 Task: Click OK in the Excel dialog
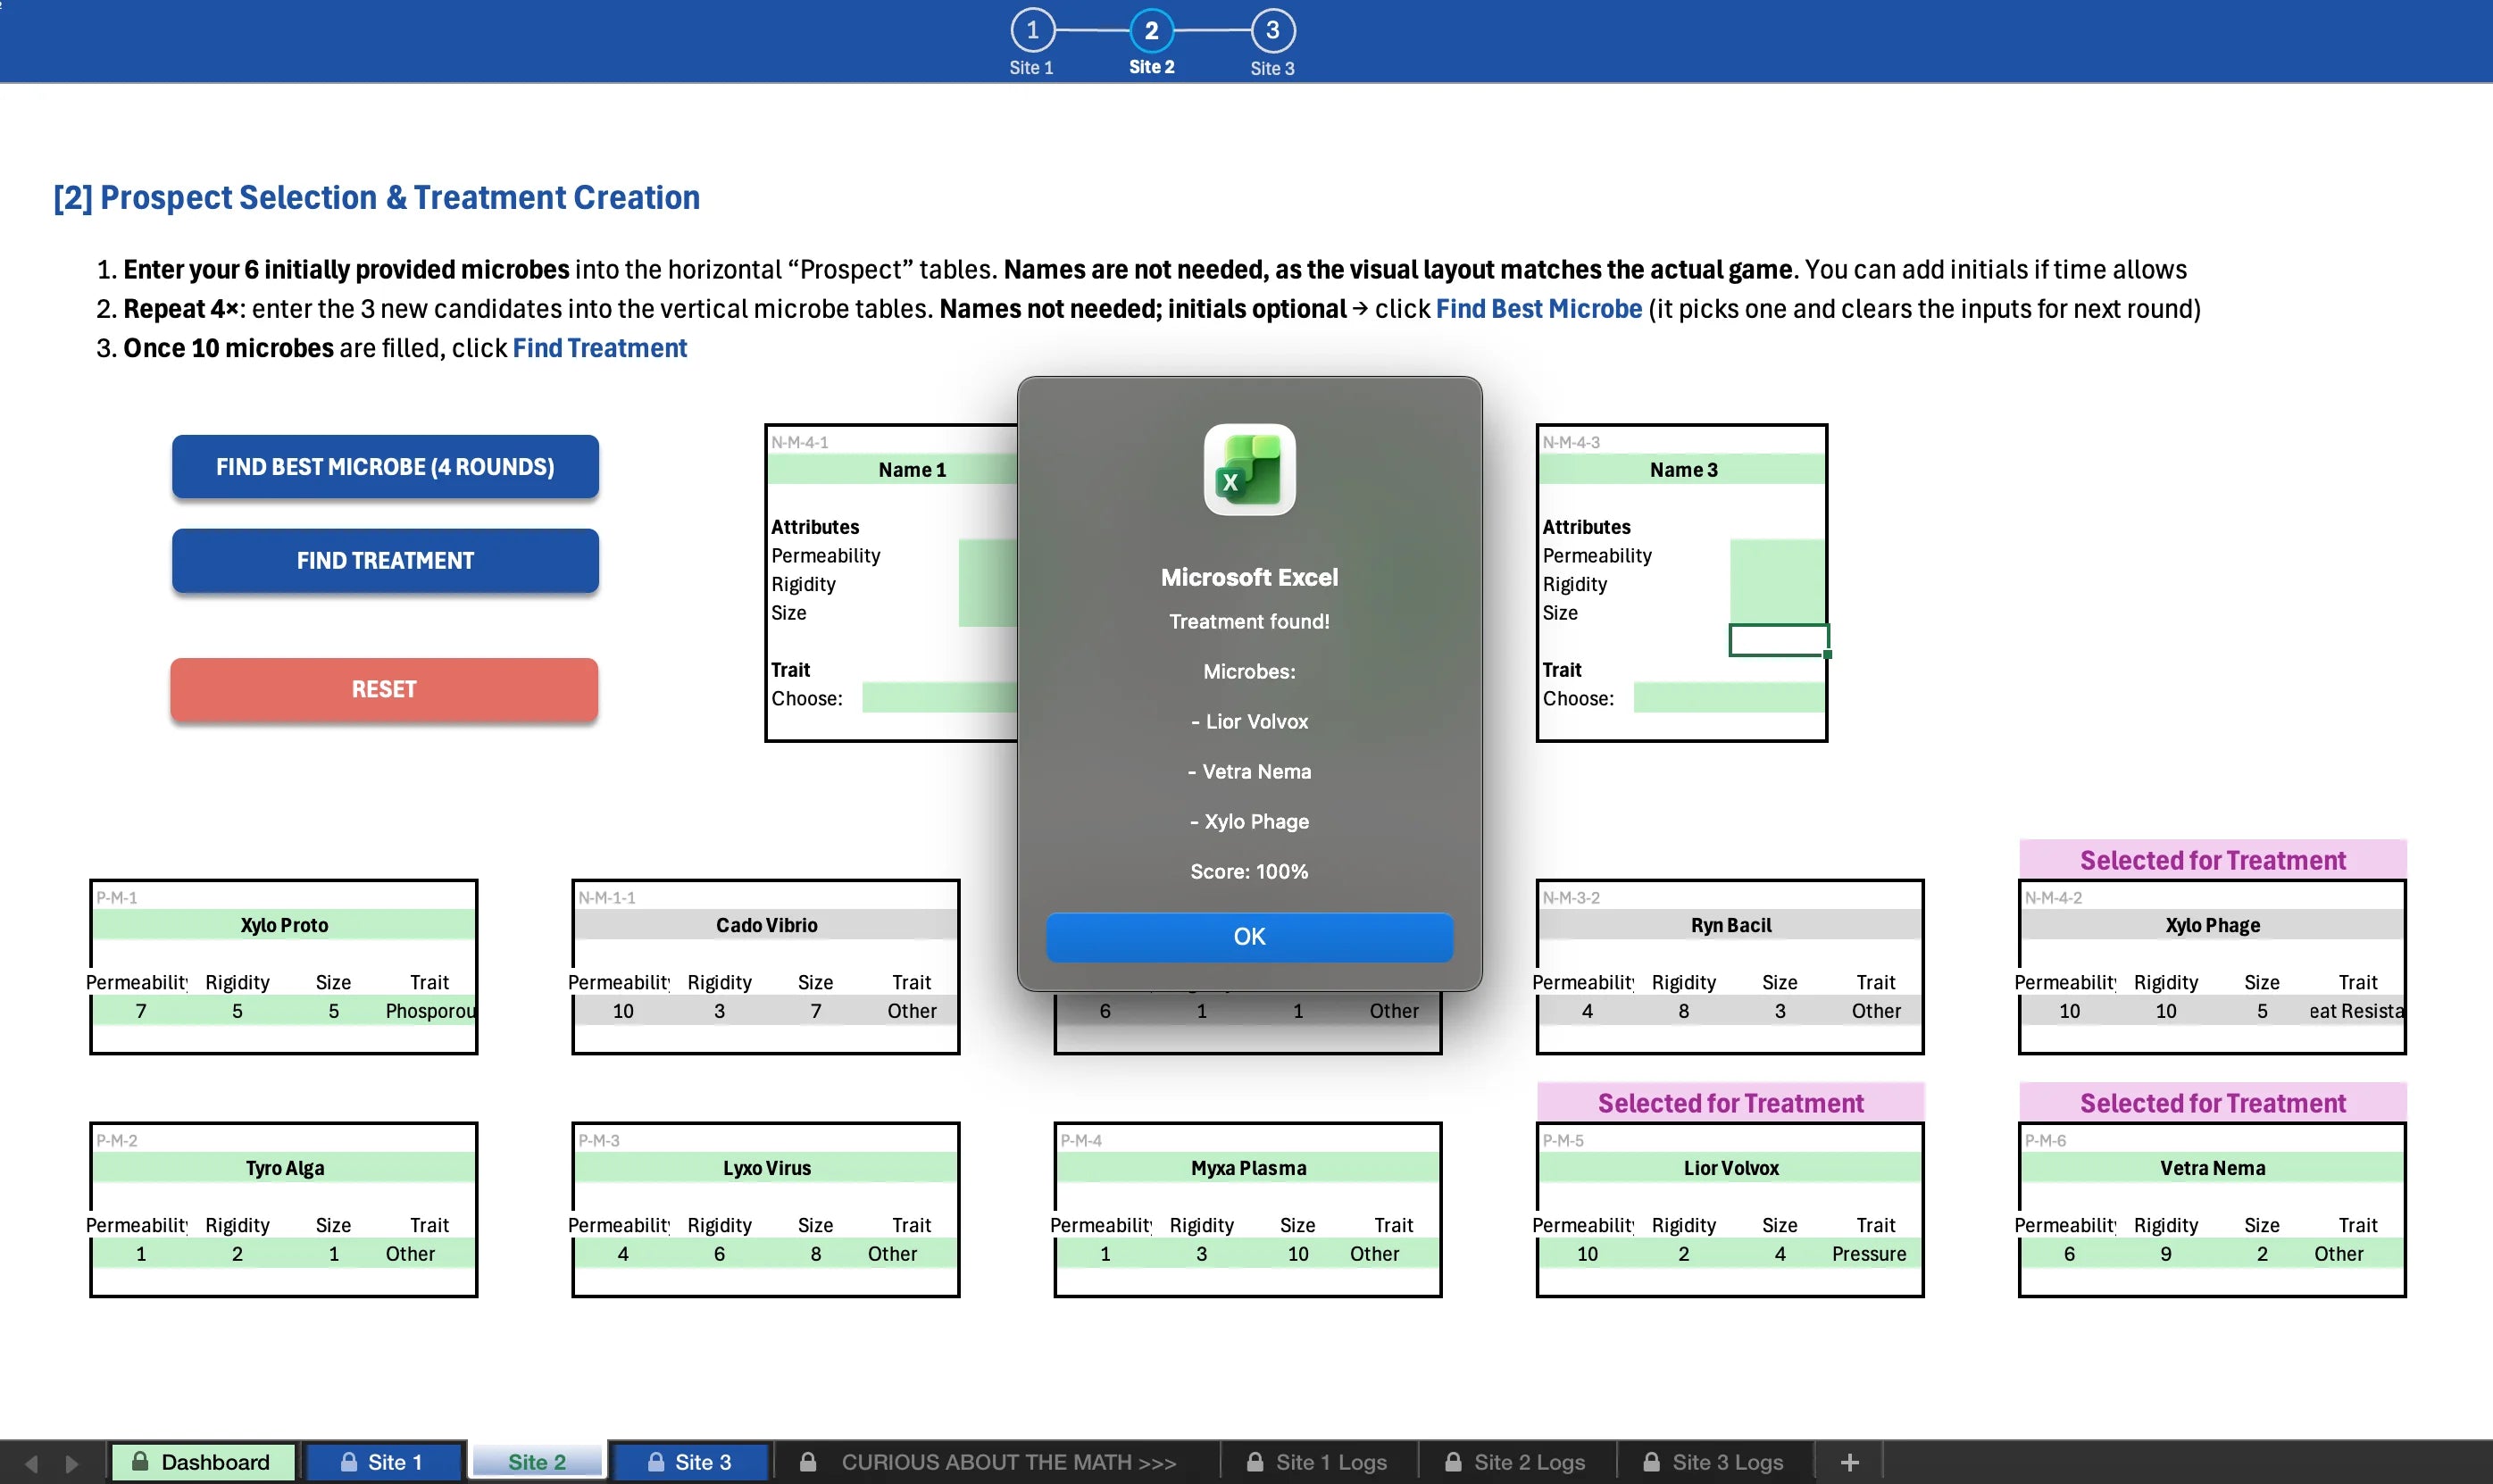(x=1248, y=936)
